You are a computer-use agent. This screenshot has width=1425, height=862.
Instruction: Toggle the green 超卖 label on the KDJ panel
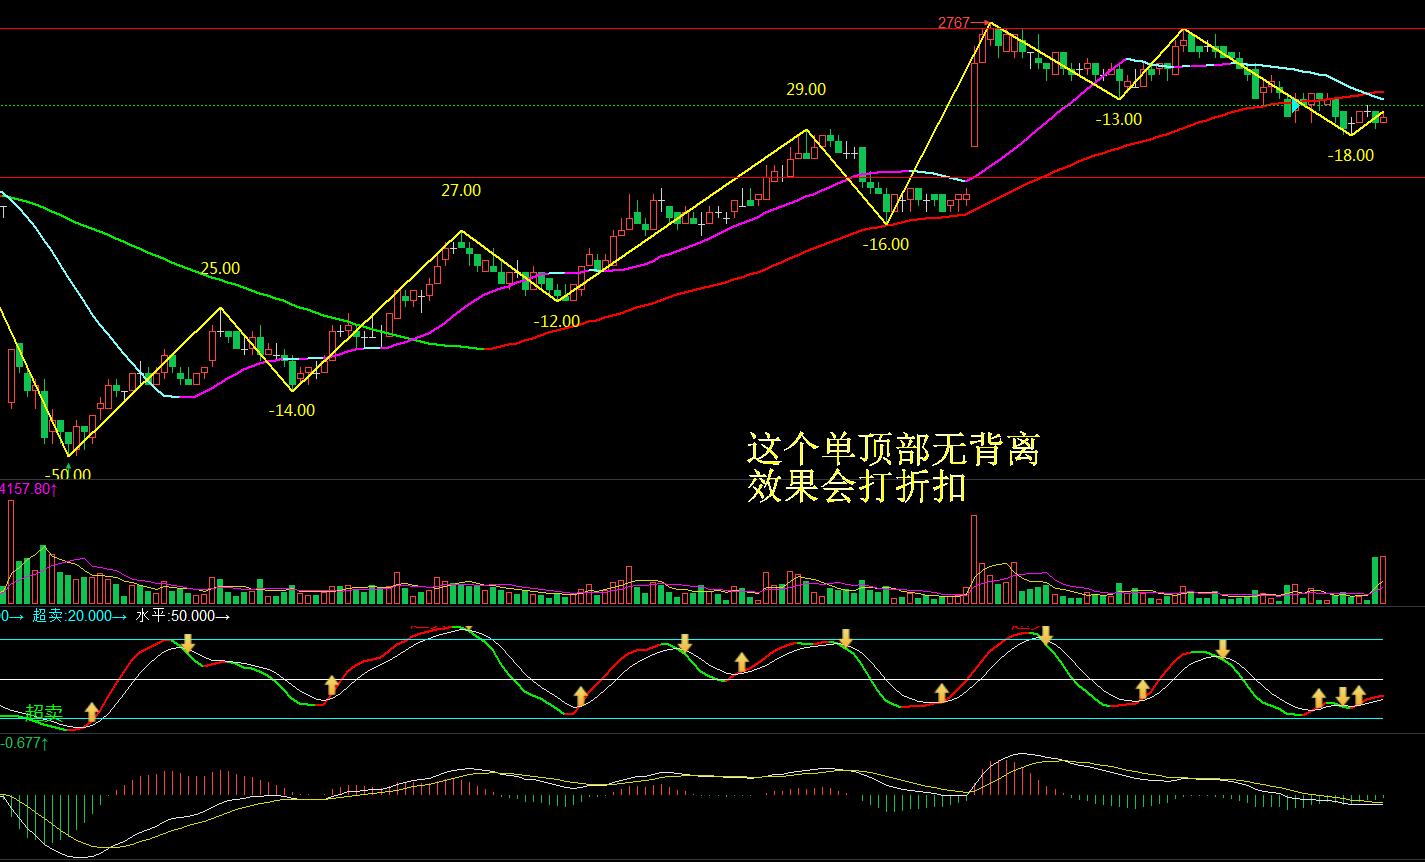coord(45,712)
